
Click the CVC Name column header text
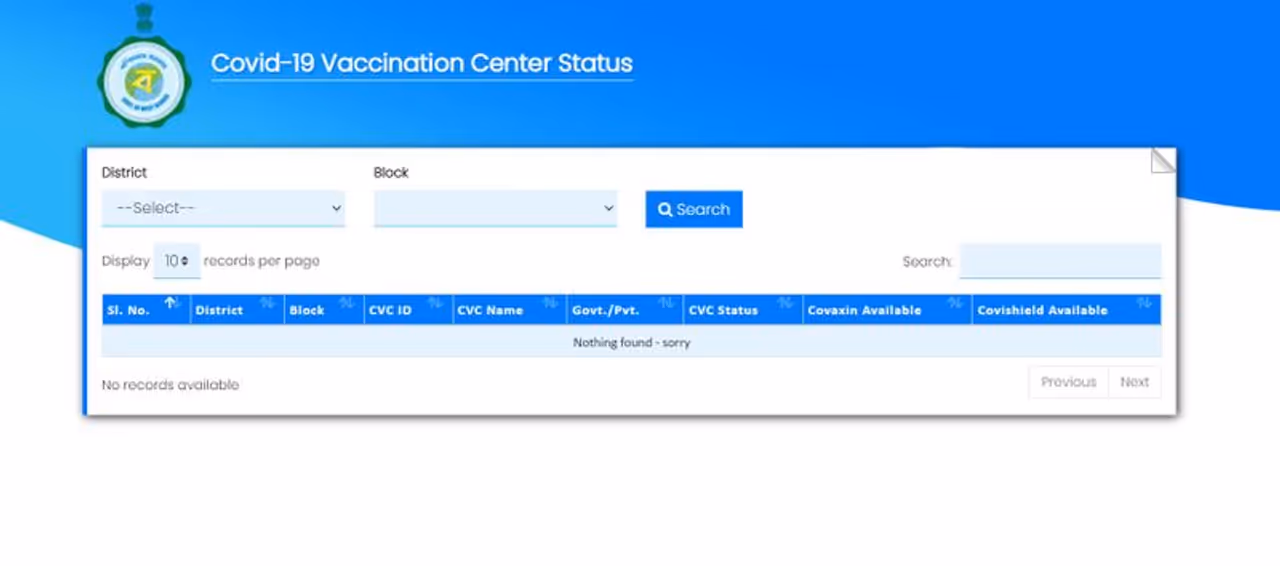pyautogui.click(x=490, y=310)
